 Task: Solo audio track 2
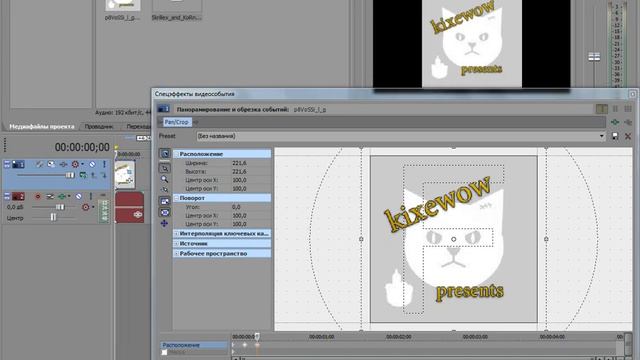[91, 197]
